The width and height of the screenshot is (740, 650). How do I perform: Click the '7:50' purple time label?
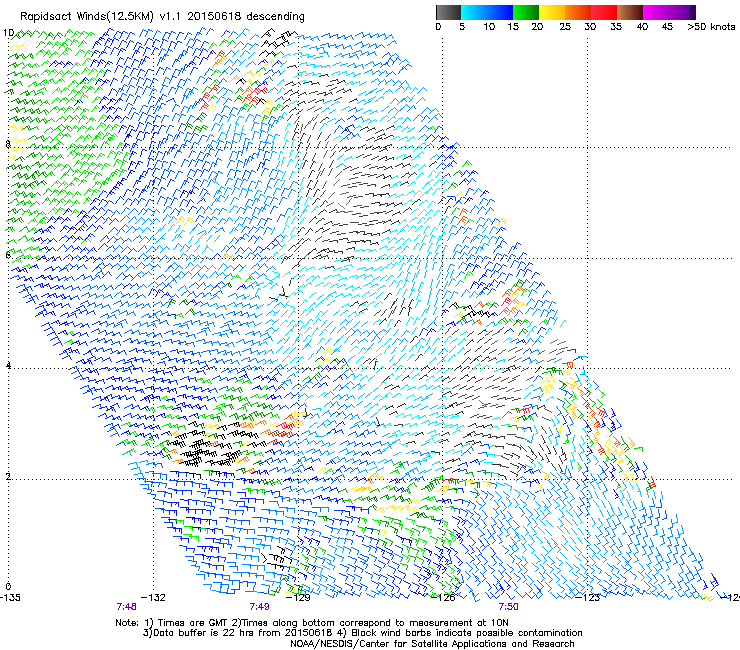tap(508, 607)
